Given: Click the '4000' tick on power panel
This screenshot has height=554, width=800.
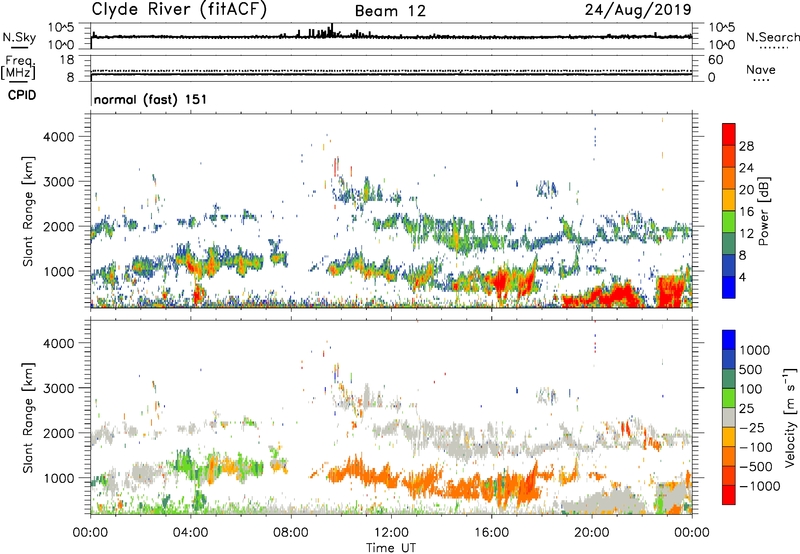Looking at the screenshot, I should pyautogui.click(x=59, y=137).
